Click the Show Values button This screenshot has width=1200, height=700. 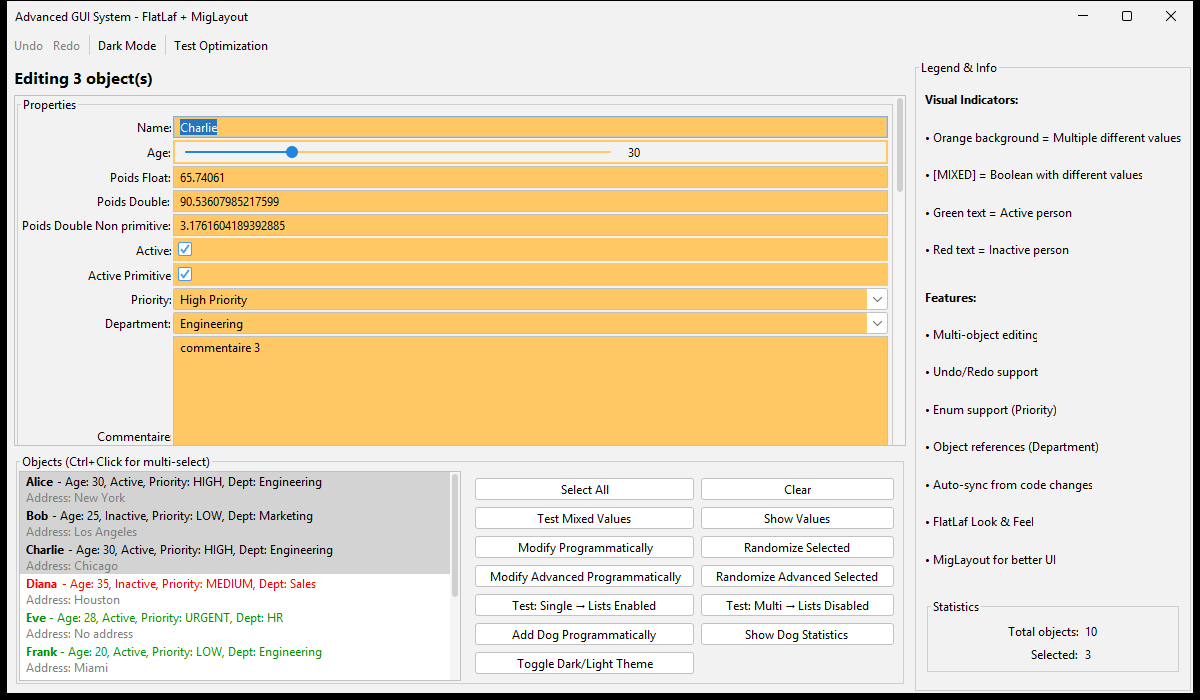pyautogui.click(x=797, y=519)
